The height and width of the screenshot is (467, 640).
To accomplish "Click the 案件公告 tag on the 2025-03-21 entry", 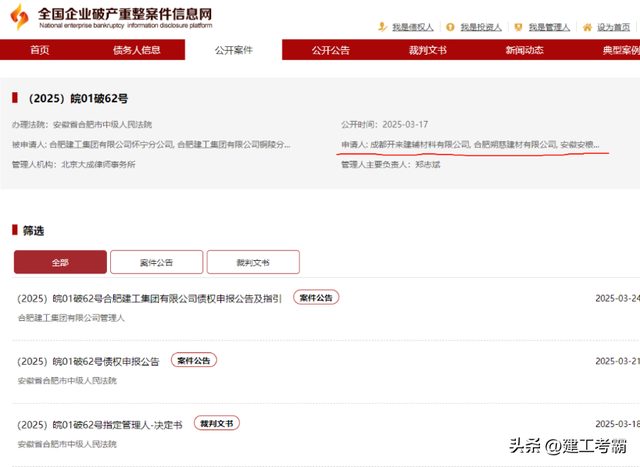I will click(x=193, y=360).
